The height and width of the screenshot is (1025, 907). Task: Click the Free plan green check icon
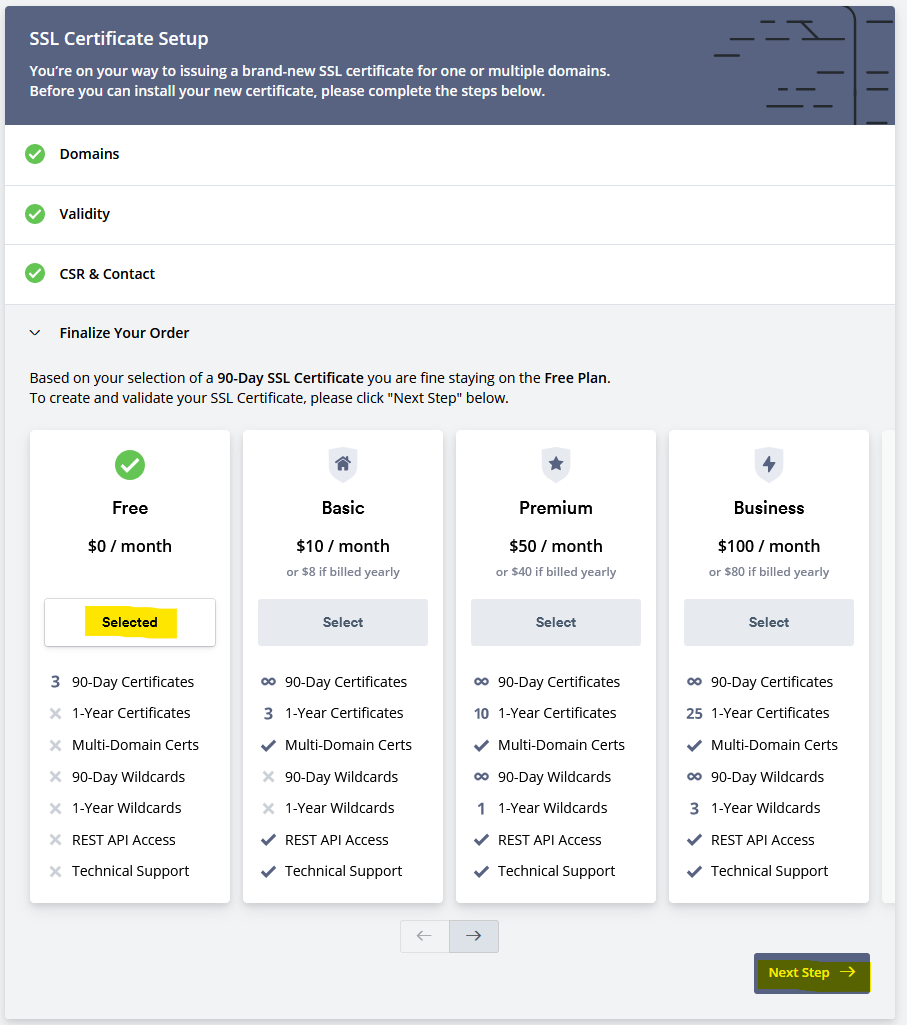pos(130,465)
